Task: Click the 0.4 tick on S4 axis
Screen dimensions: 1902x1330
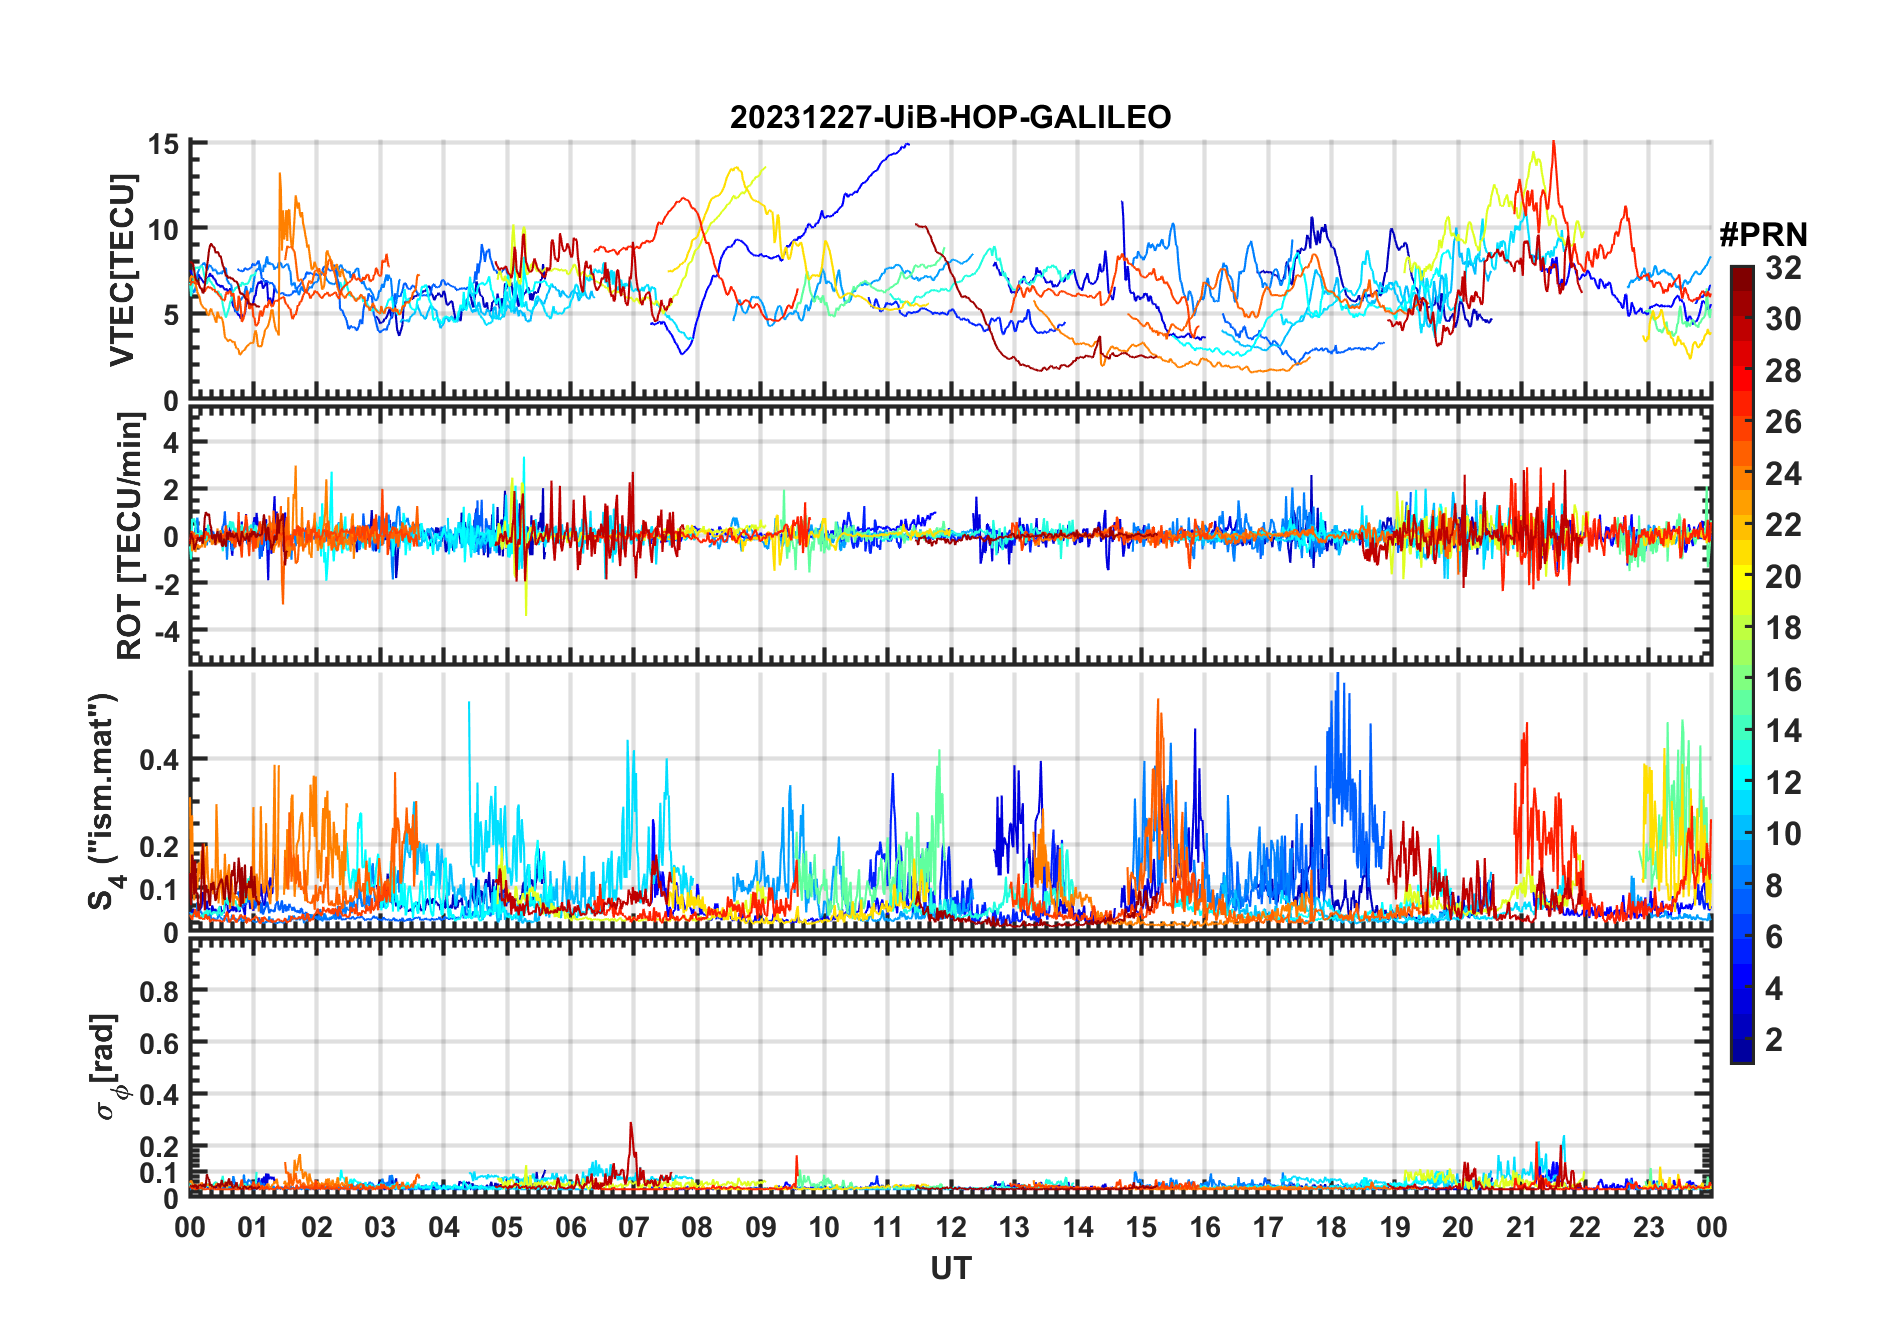Action: pos(159,760)
